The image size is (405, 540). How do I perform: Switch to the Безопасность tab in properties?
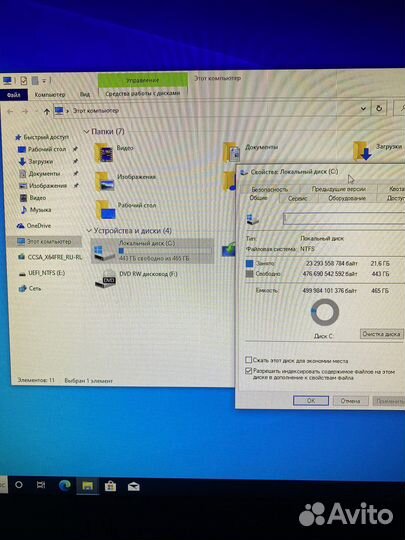point(269,189)
